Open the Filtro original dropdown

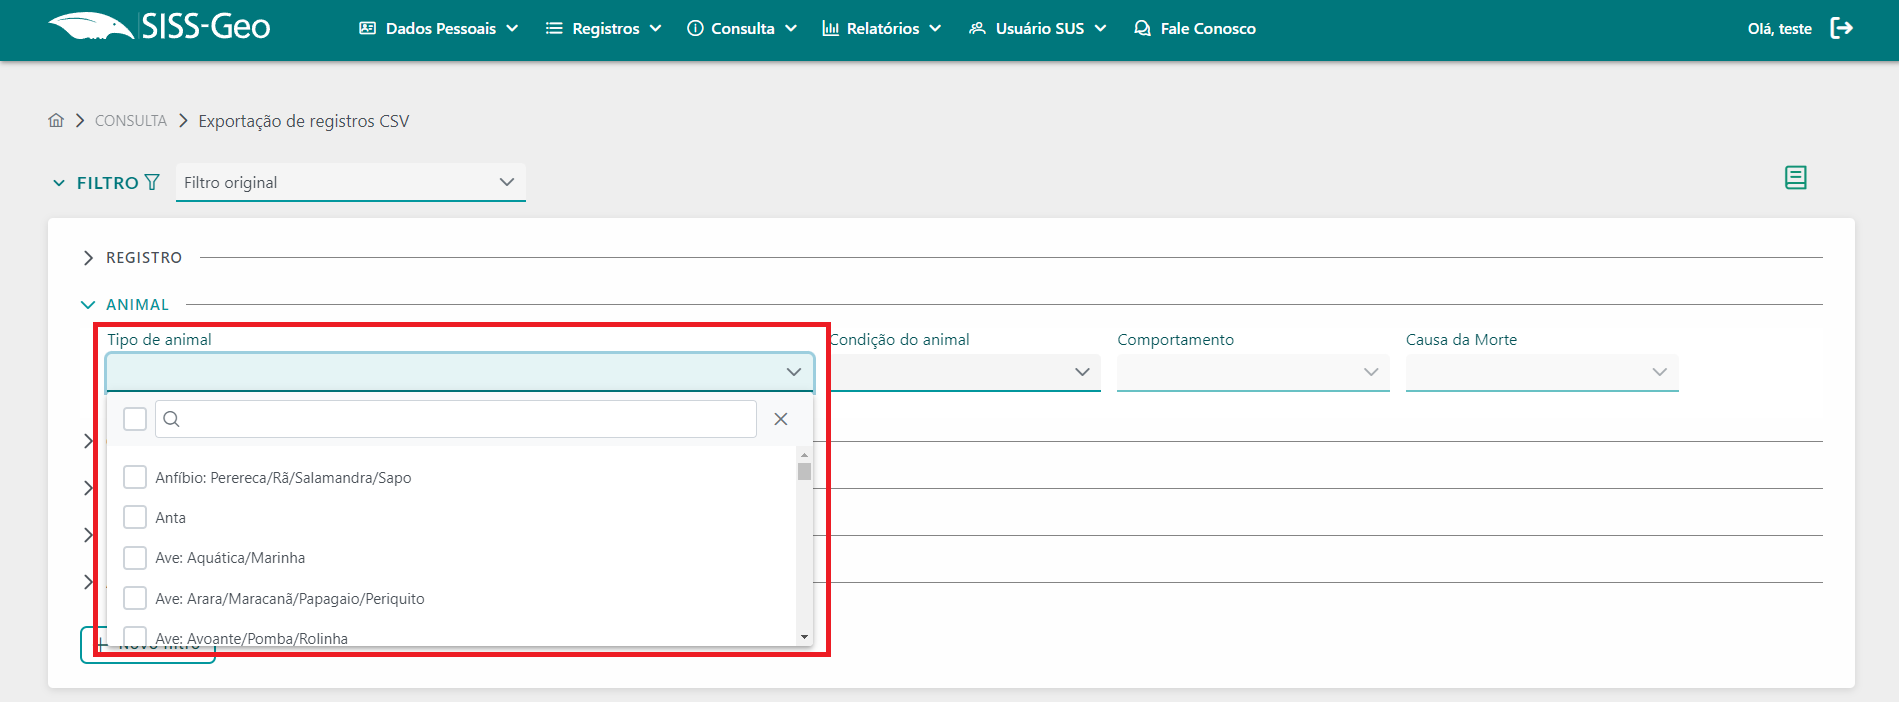pyautogui.click(x=350, y=182)
